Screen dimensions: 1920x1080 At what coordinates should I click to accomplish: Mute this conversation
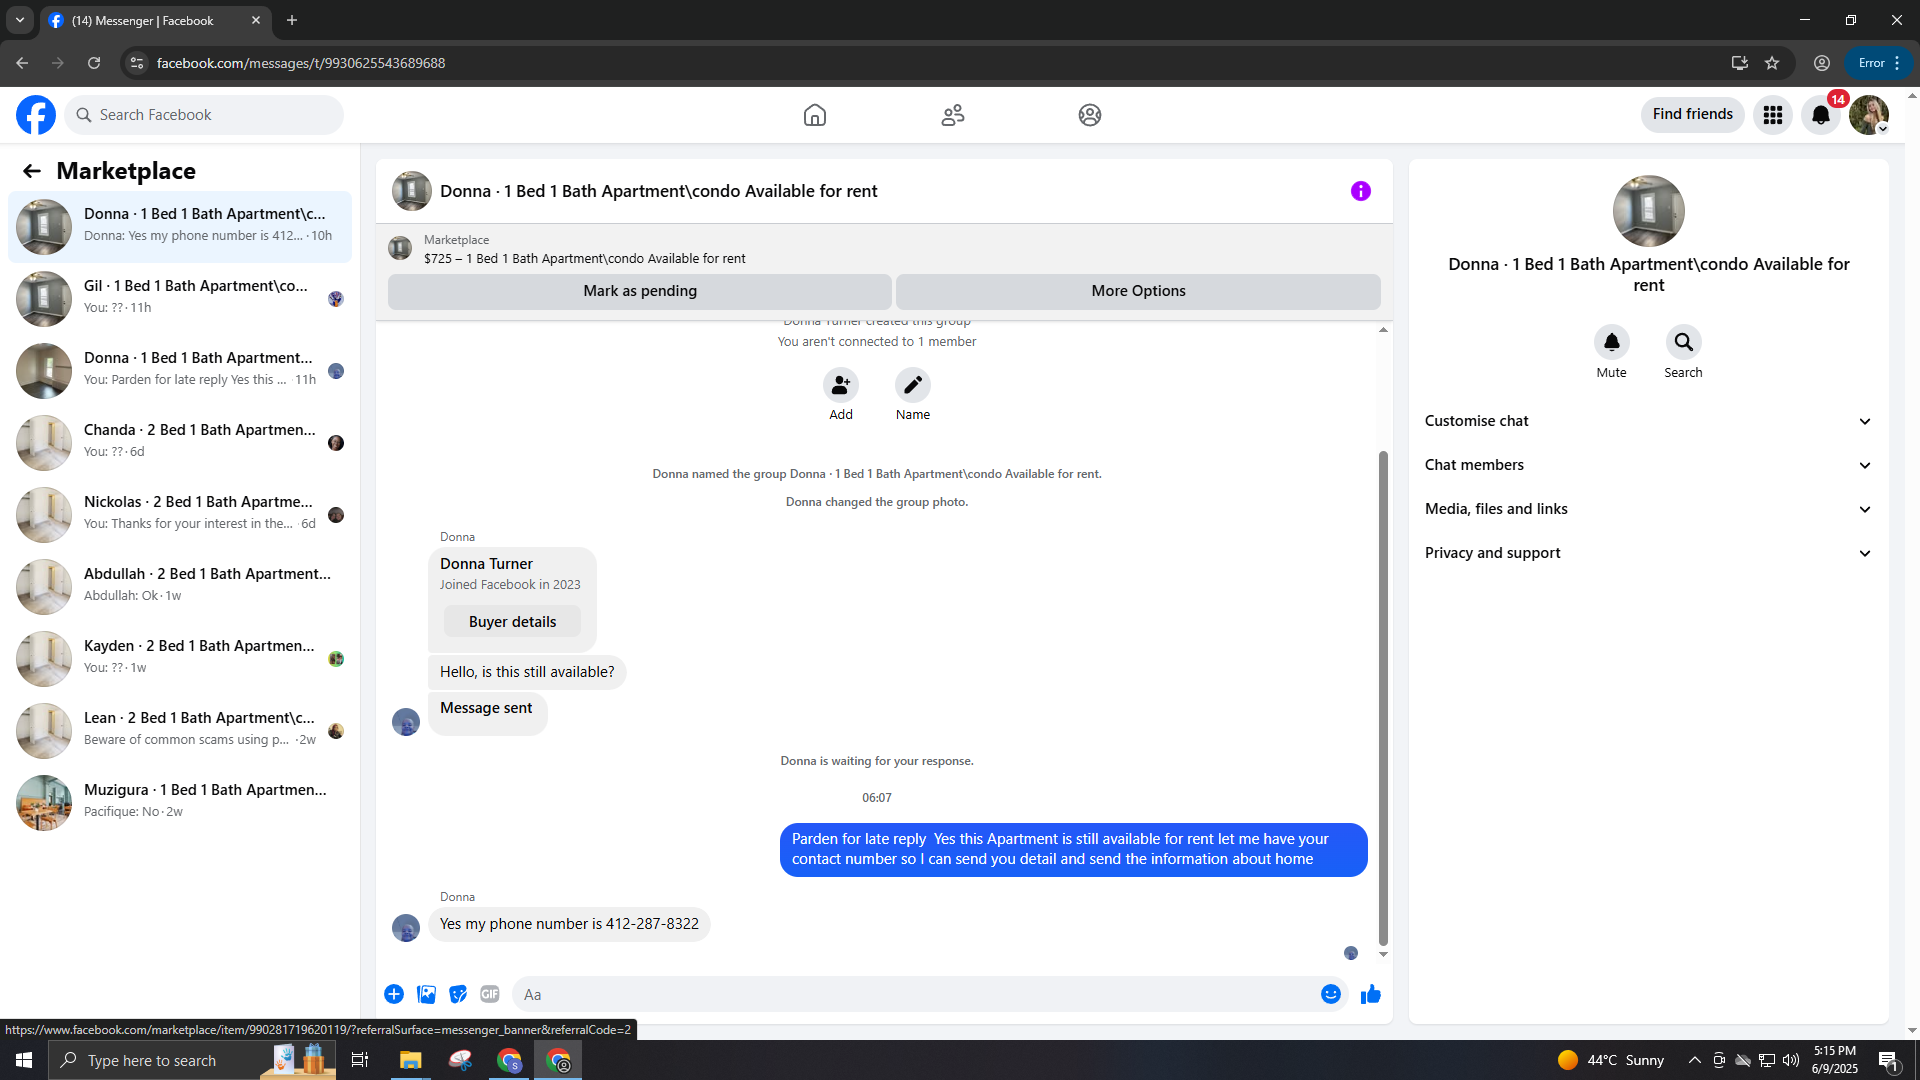click(1612, 342)
